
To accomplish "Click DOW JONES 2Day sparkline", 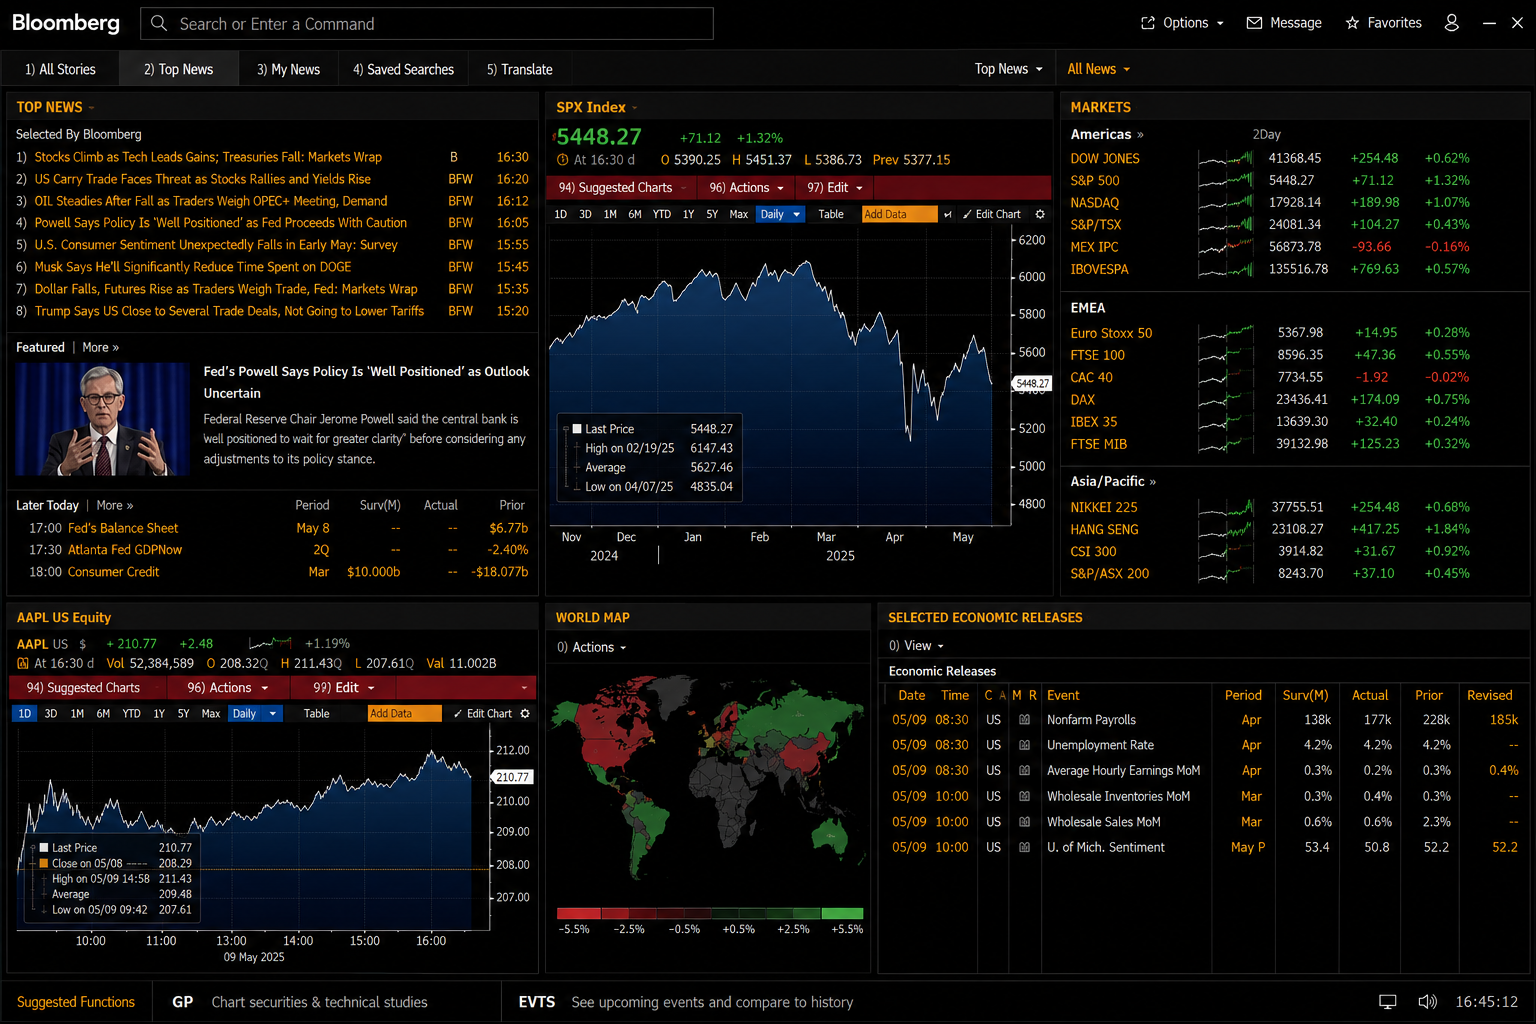I will pos(1225,158).
